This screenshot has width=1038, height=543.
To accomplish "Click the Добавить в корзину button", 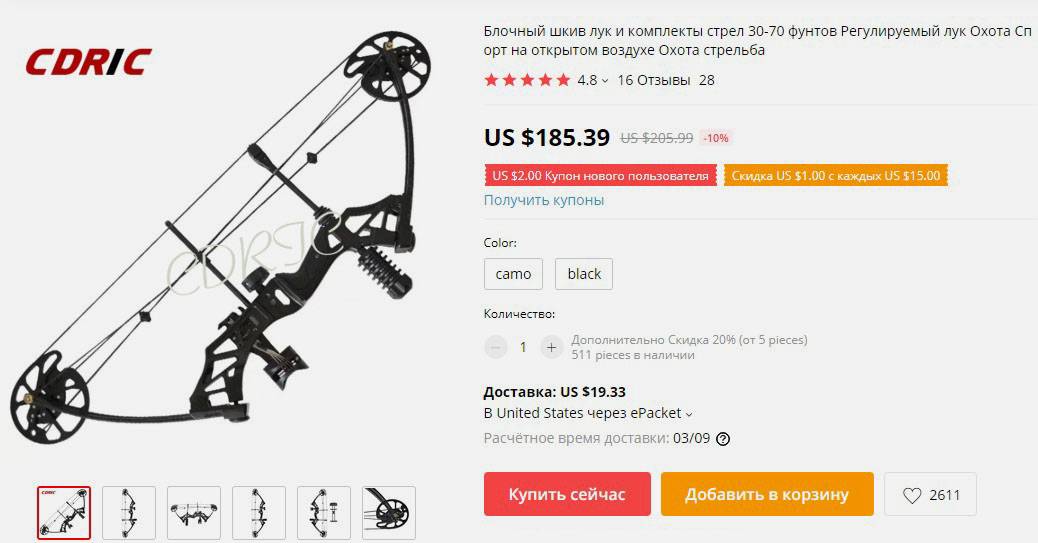I will [x=767, y=494].
